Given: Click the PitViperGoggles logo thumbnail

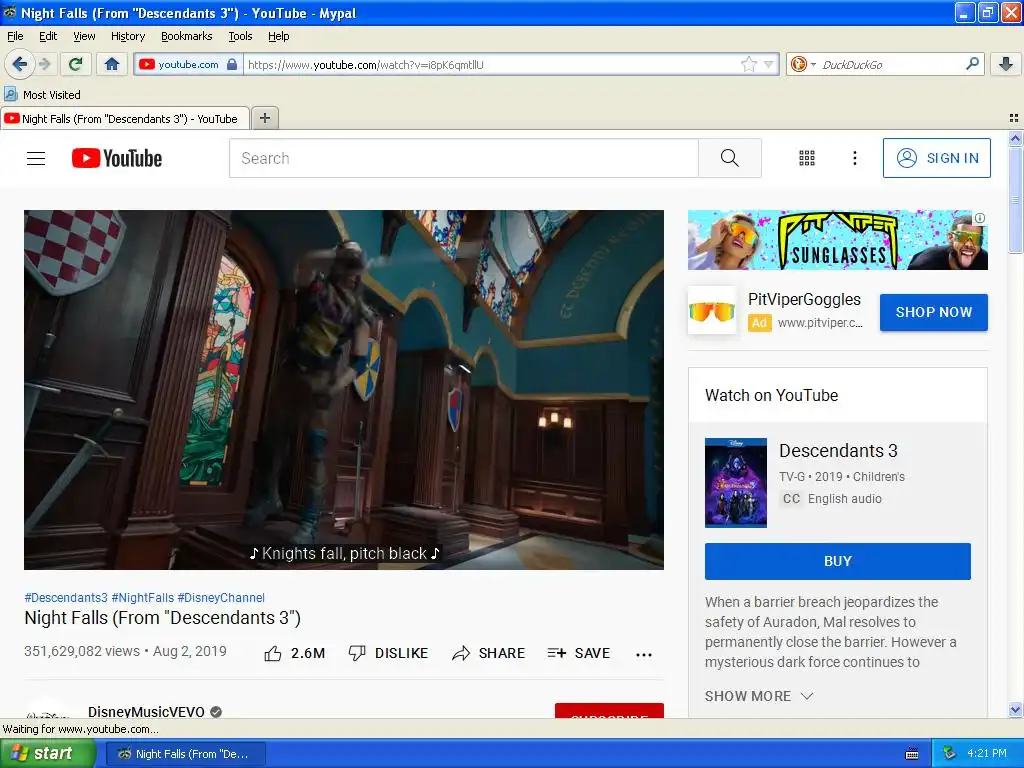Looking at the screenshot, I should tap(712, 310).
